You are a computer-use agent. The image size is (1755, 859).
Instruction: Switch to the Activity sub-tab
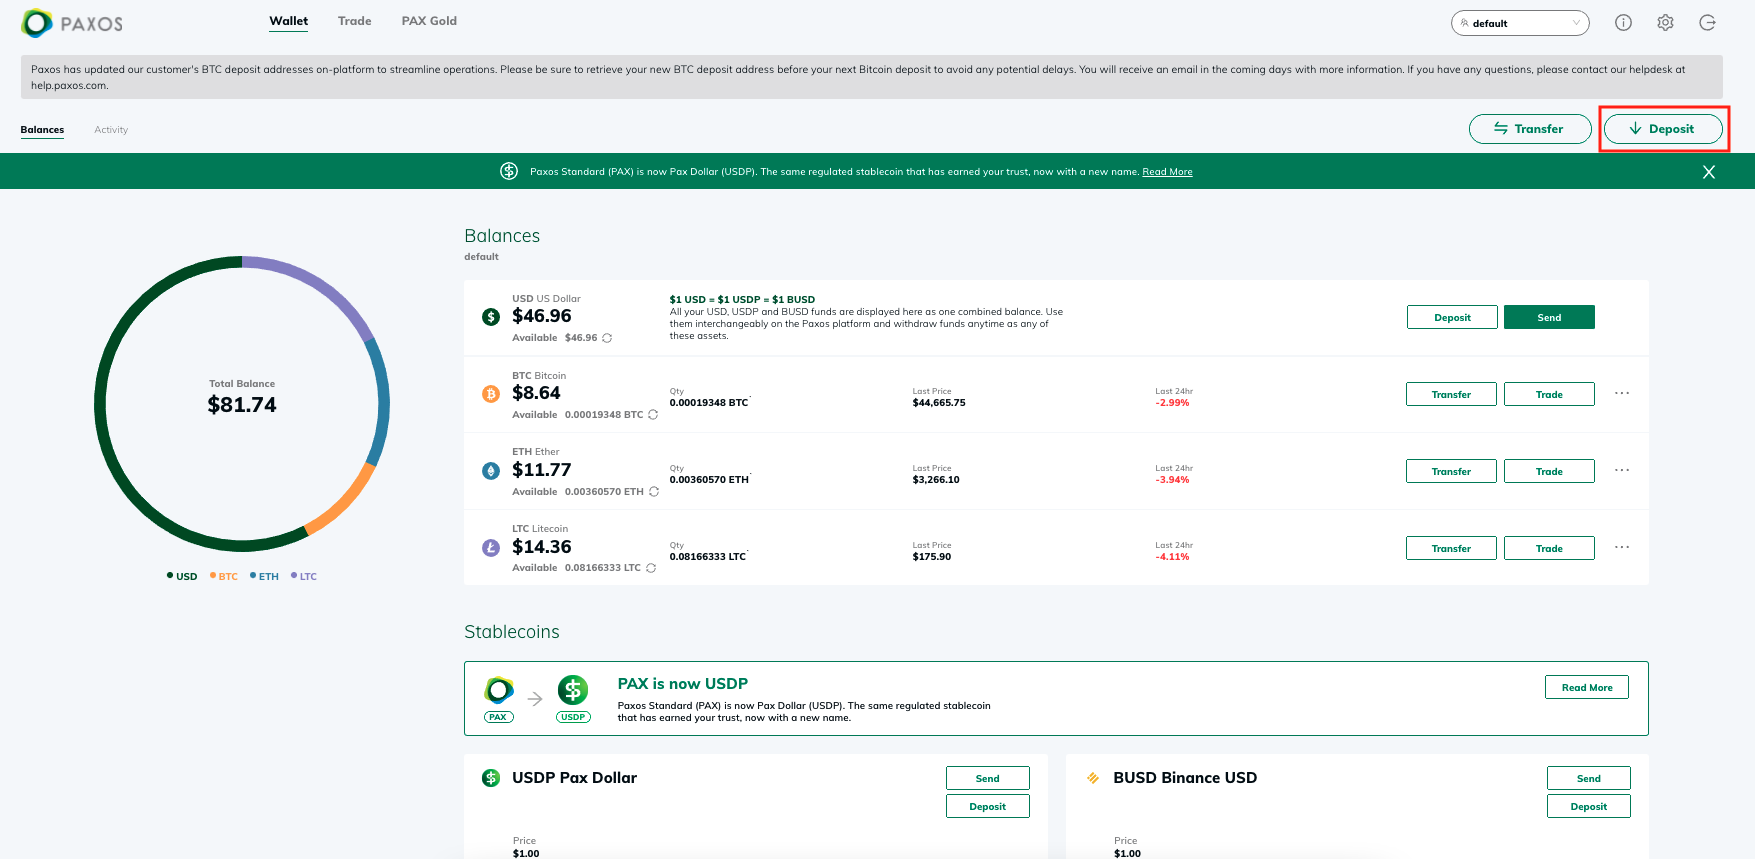pyautogui.click(x=111, y=130)
